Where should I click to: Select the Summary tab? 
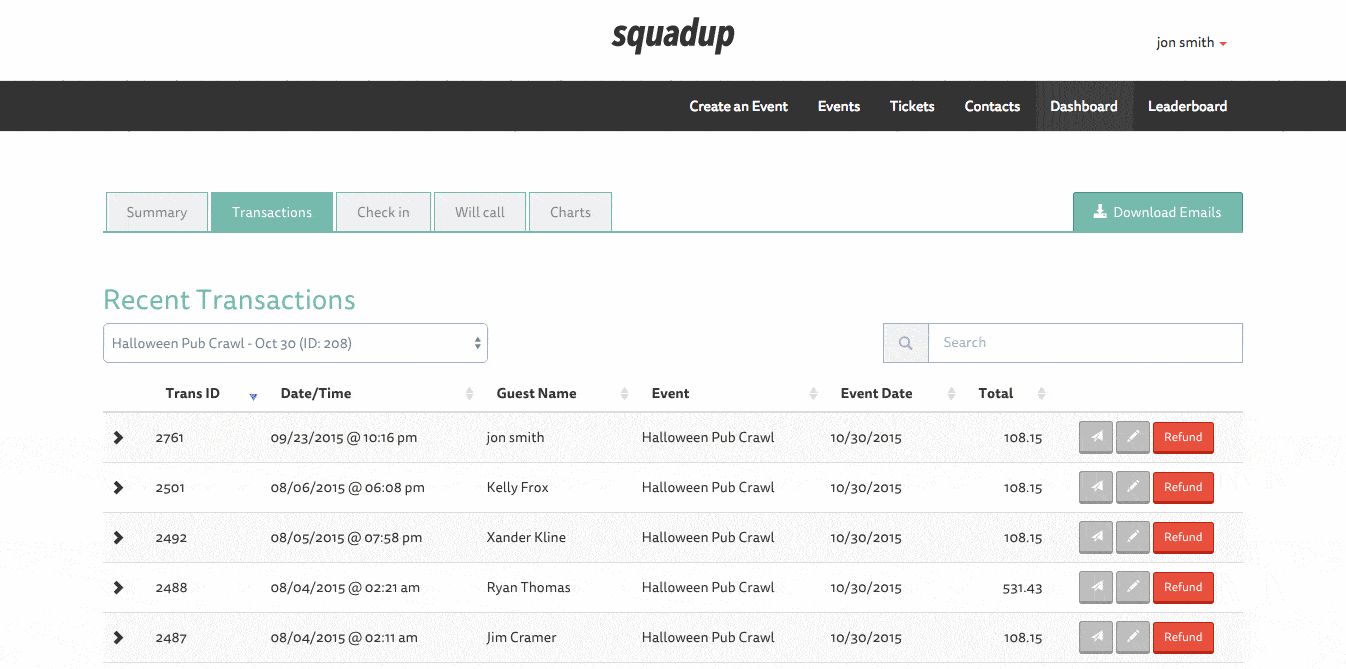tap(156, 212)
